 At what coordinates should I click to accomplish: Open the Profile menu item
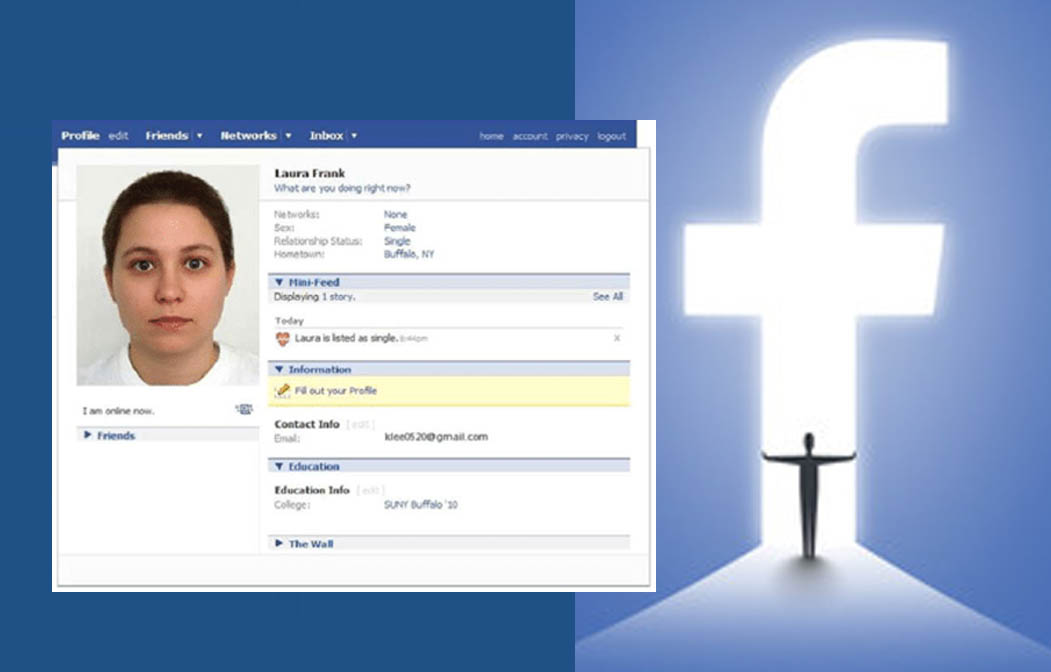(x=80, y=135)
